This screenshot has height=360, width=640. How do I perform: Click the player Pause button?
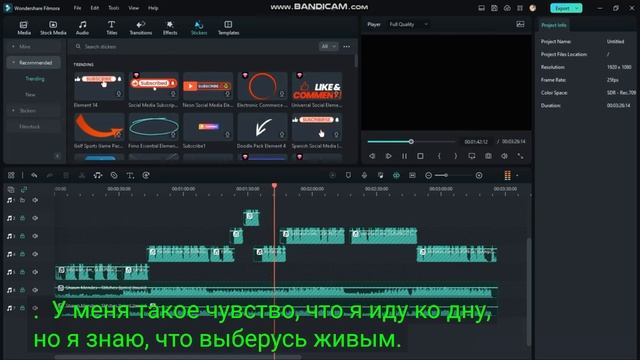click(x=404, y=156)
